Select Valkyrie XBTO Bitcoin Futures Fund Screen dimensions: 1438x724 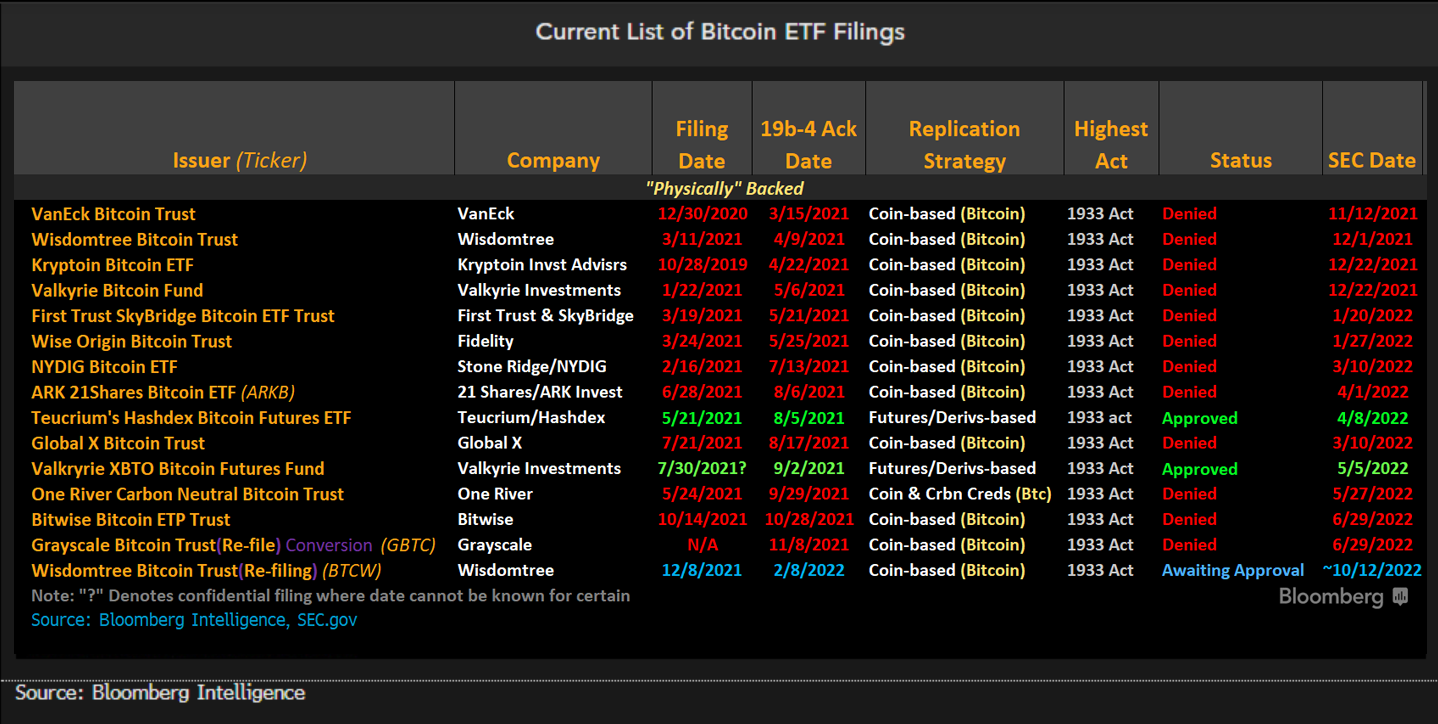pos(178,469)
